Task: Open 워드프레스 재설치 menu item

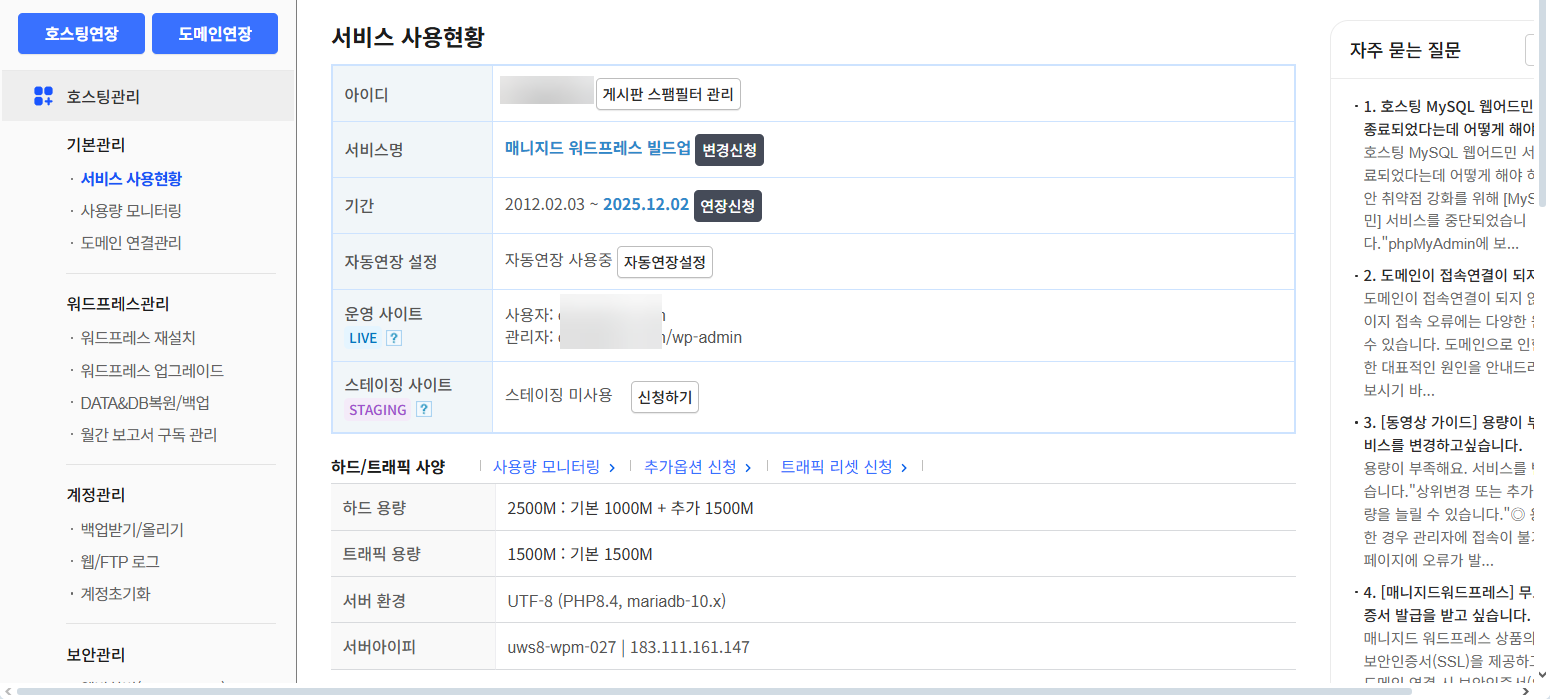Action: pos(138,338)
